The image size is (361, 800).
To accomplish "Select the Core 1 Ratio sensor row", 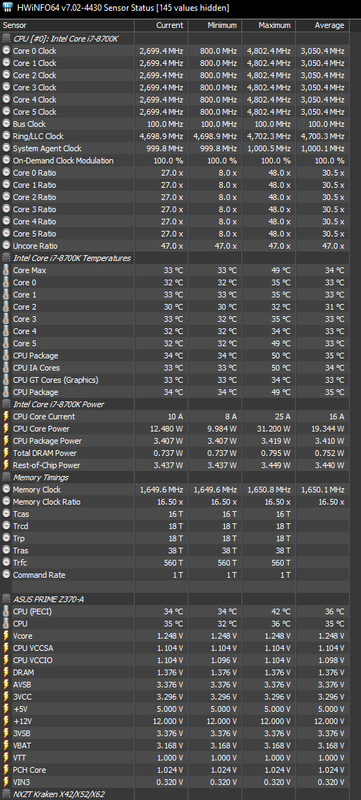I will [x=174, y=185].
